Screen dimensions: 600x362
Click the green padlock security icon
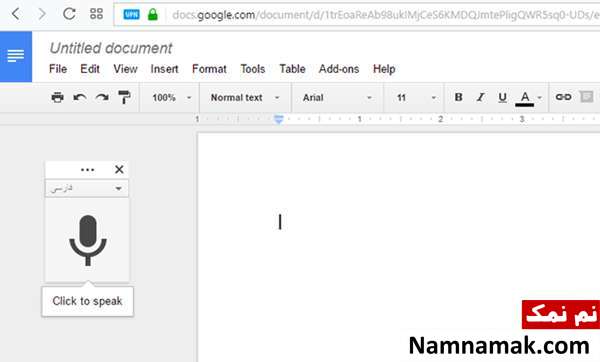click(x=153, y=15)
